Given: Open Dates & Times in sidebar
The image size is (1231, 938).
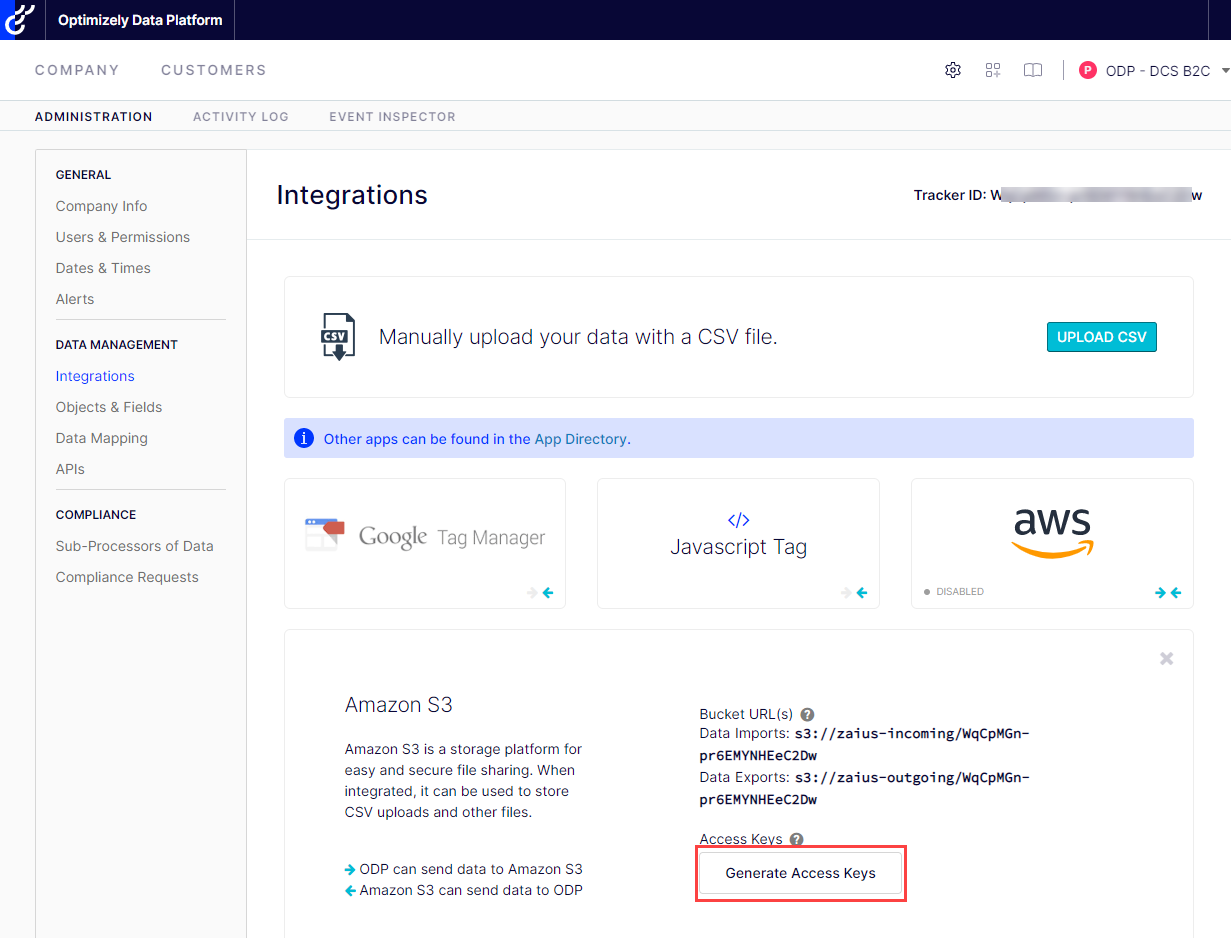Looking at the screenshot, I should 103,268.
